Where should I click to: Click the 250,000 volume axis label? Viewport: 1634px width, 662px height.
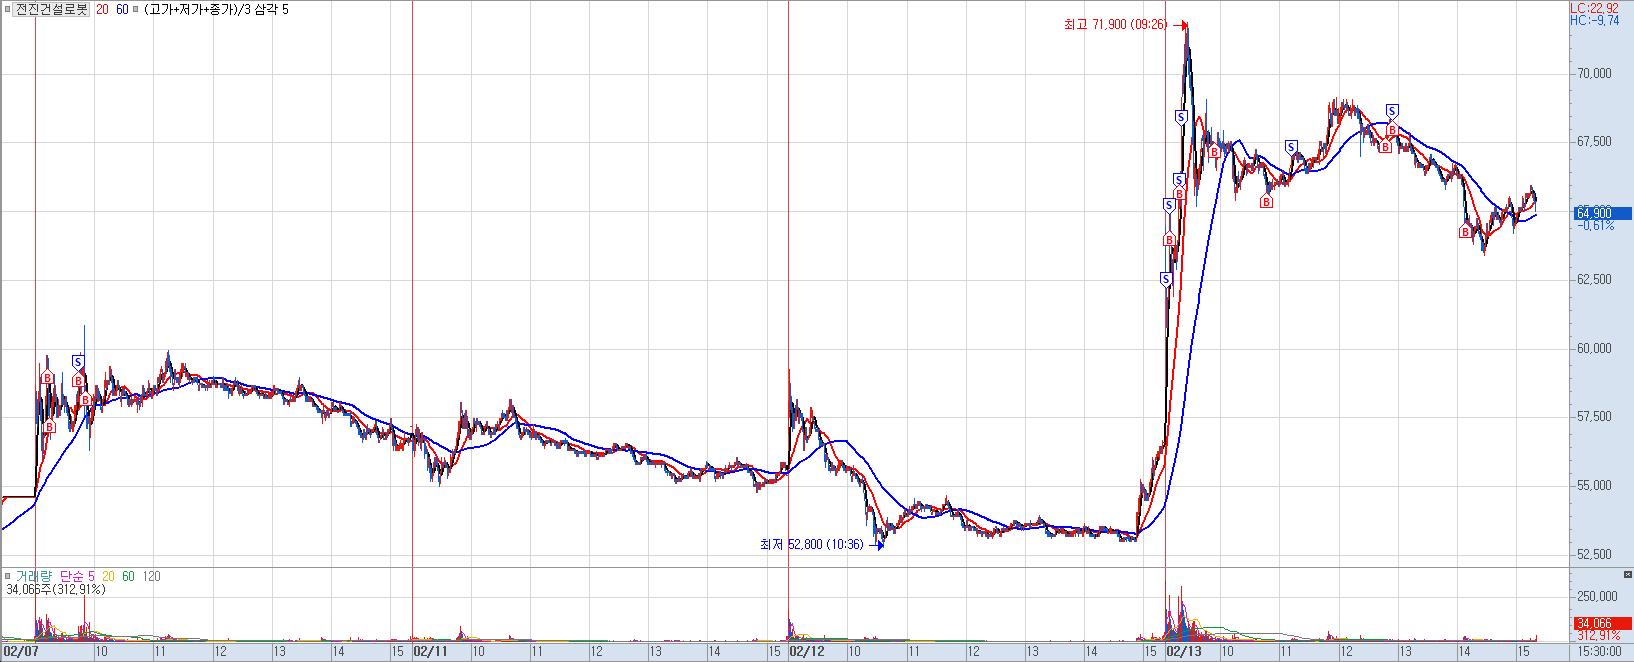pyautogui.click(x=1596, y=596)
